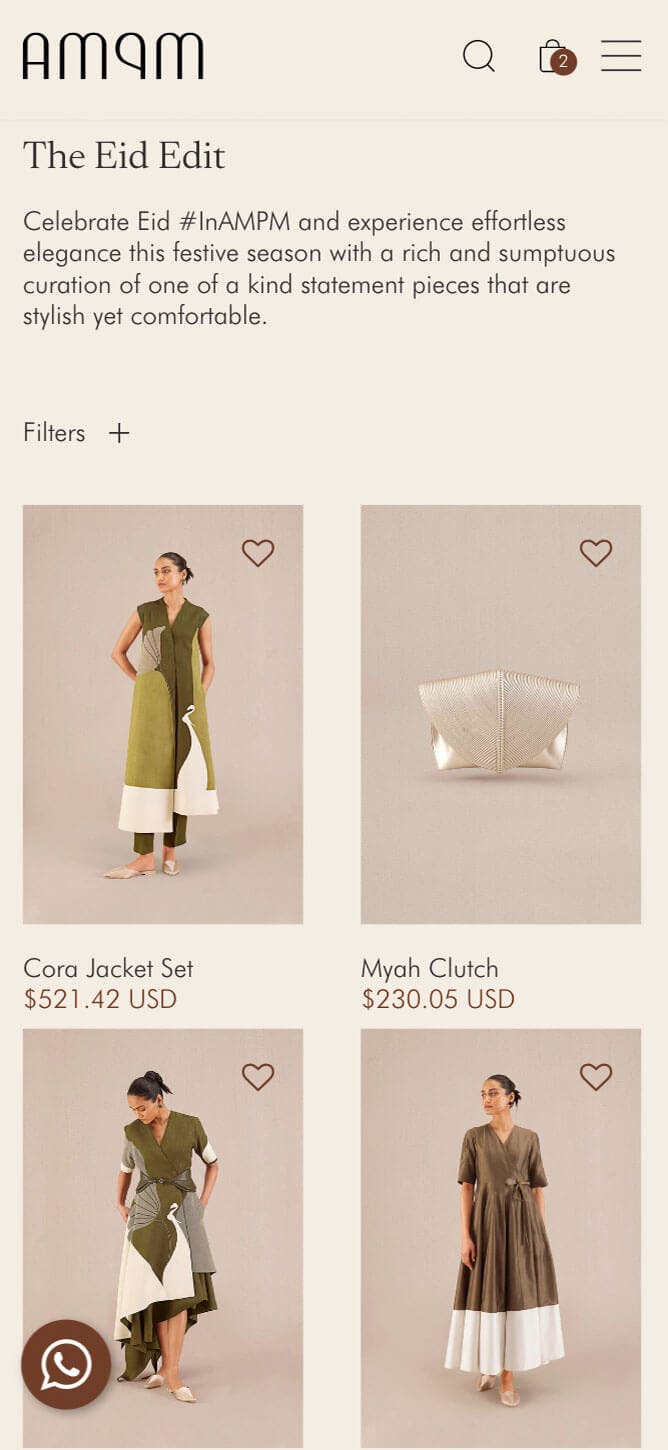
Task: Open the hamburger menu
Action: [x=621, y=56]
